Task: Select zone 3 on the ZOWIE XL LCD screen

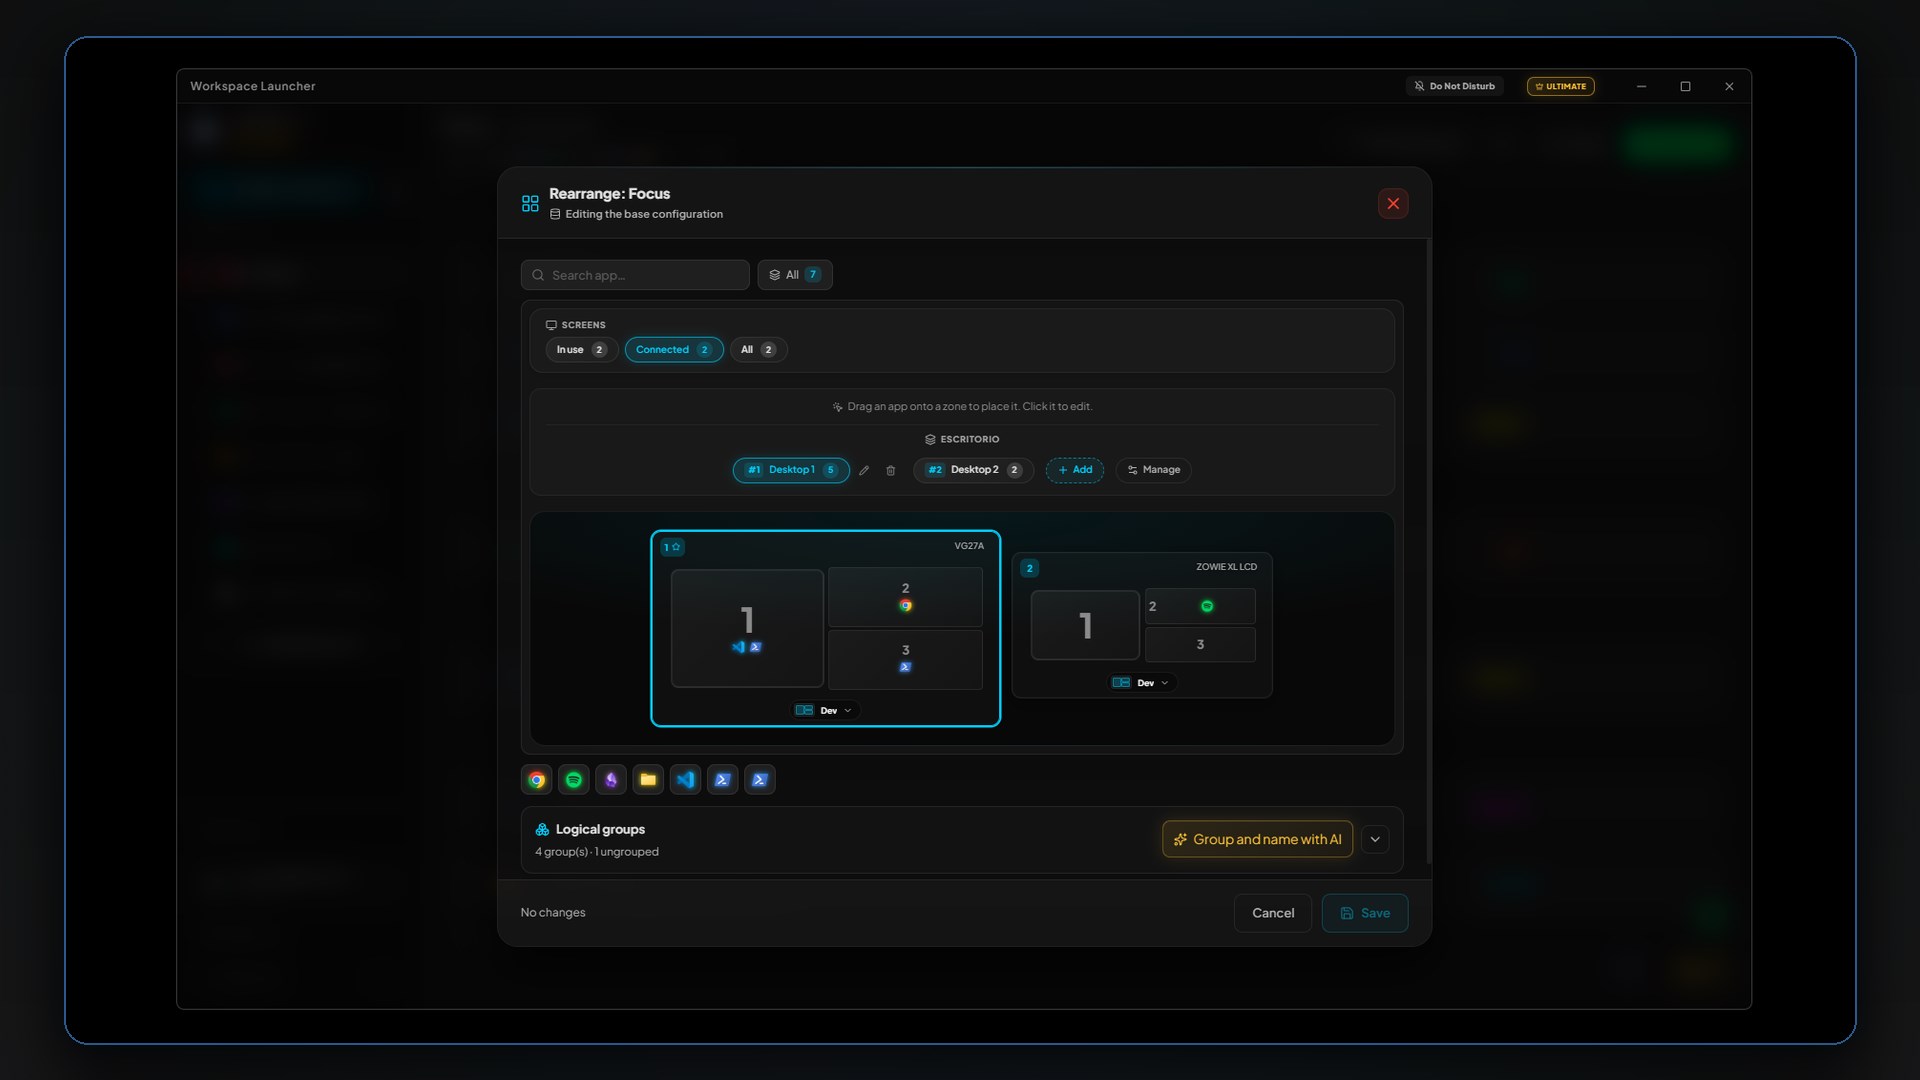Action: (x=1200, y=645)
